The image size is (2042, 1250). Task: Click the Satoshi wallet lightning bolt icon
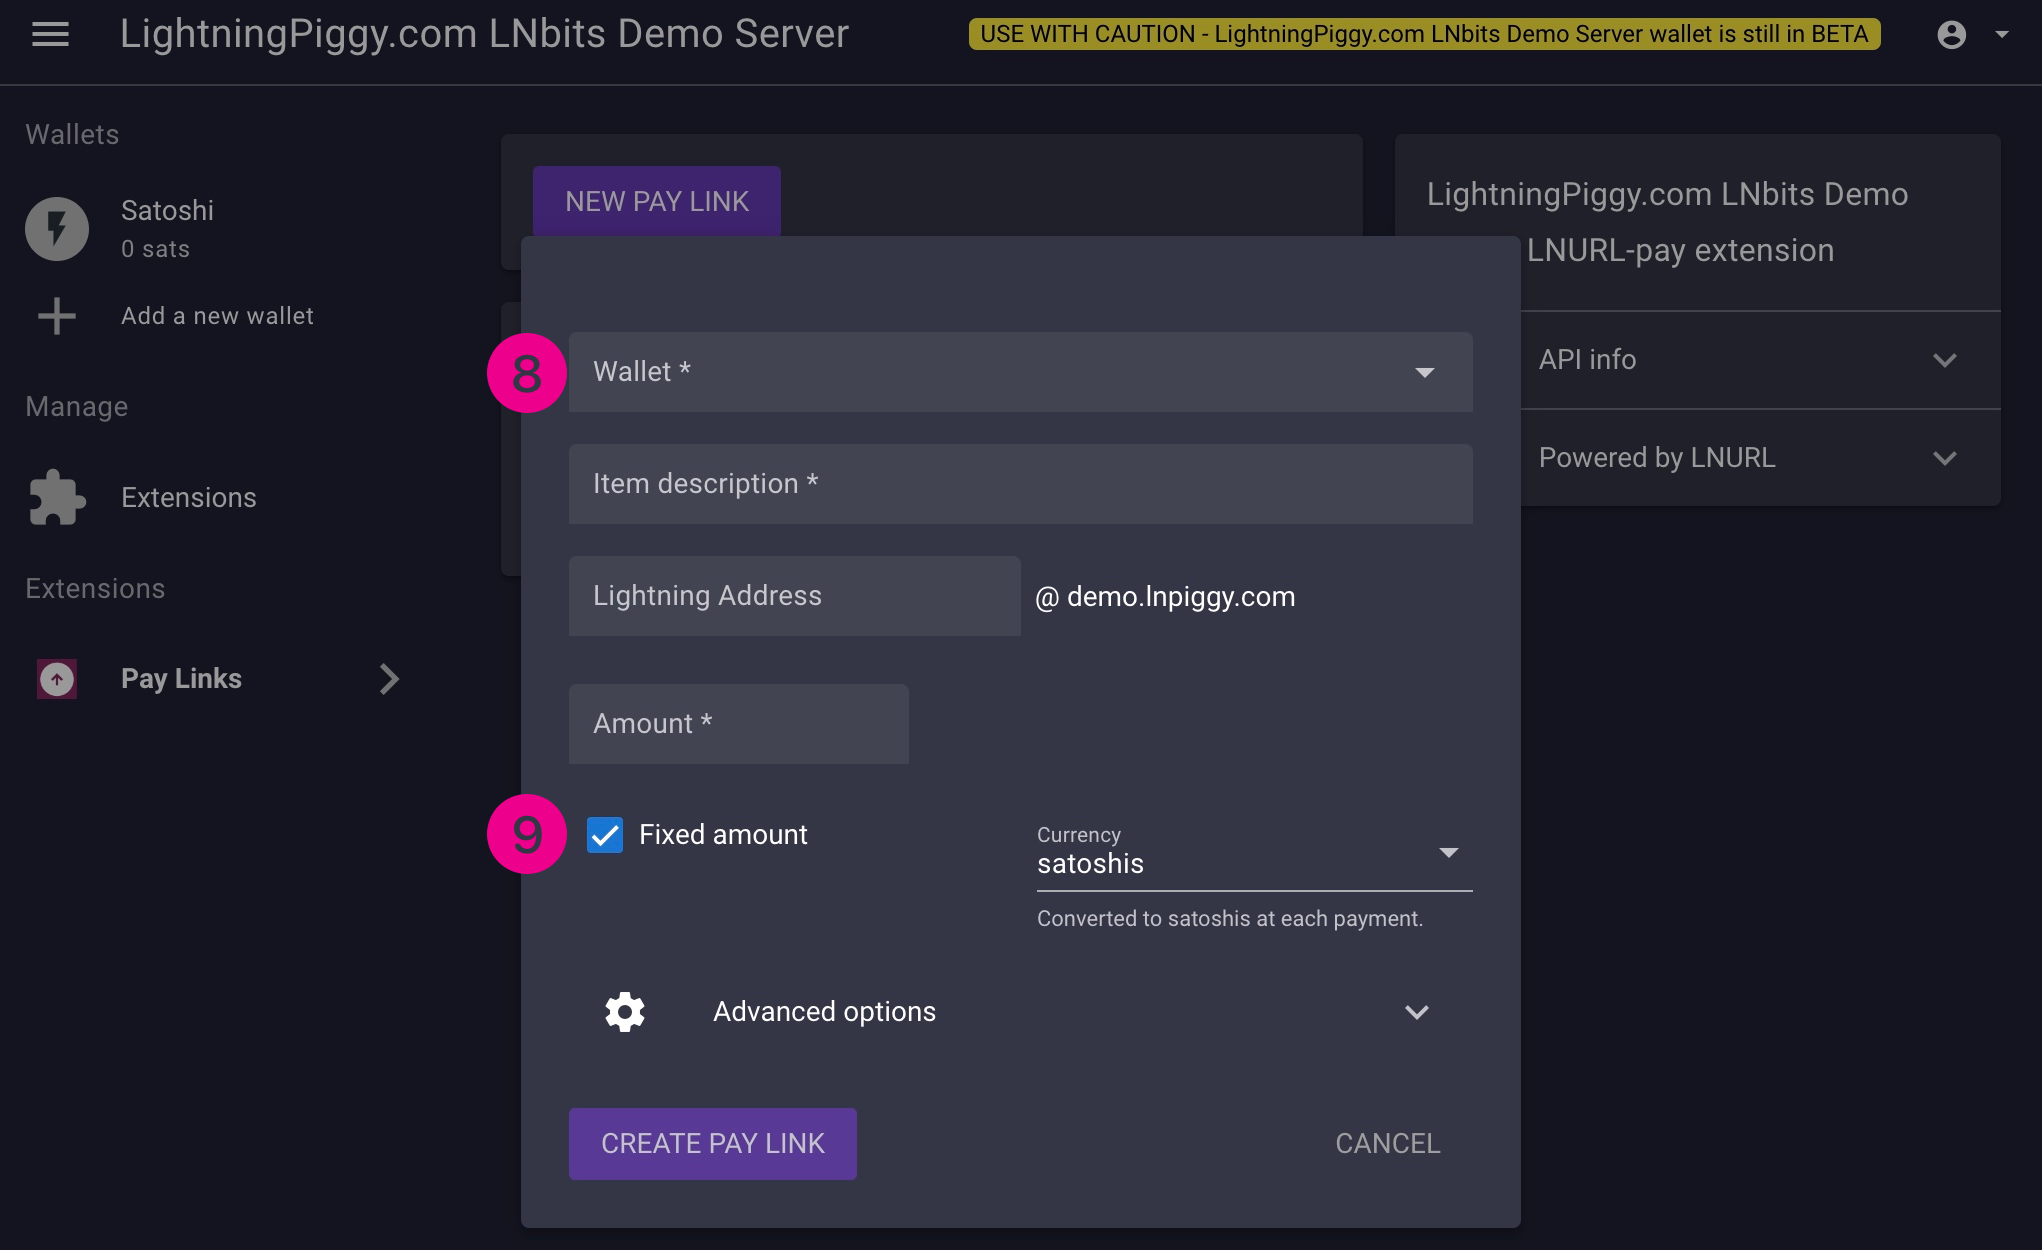(57, 229)
